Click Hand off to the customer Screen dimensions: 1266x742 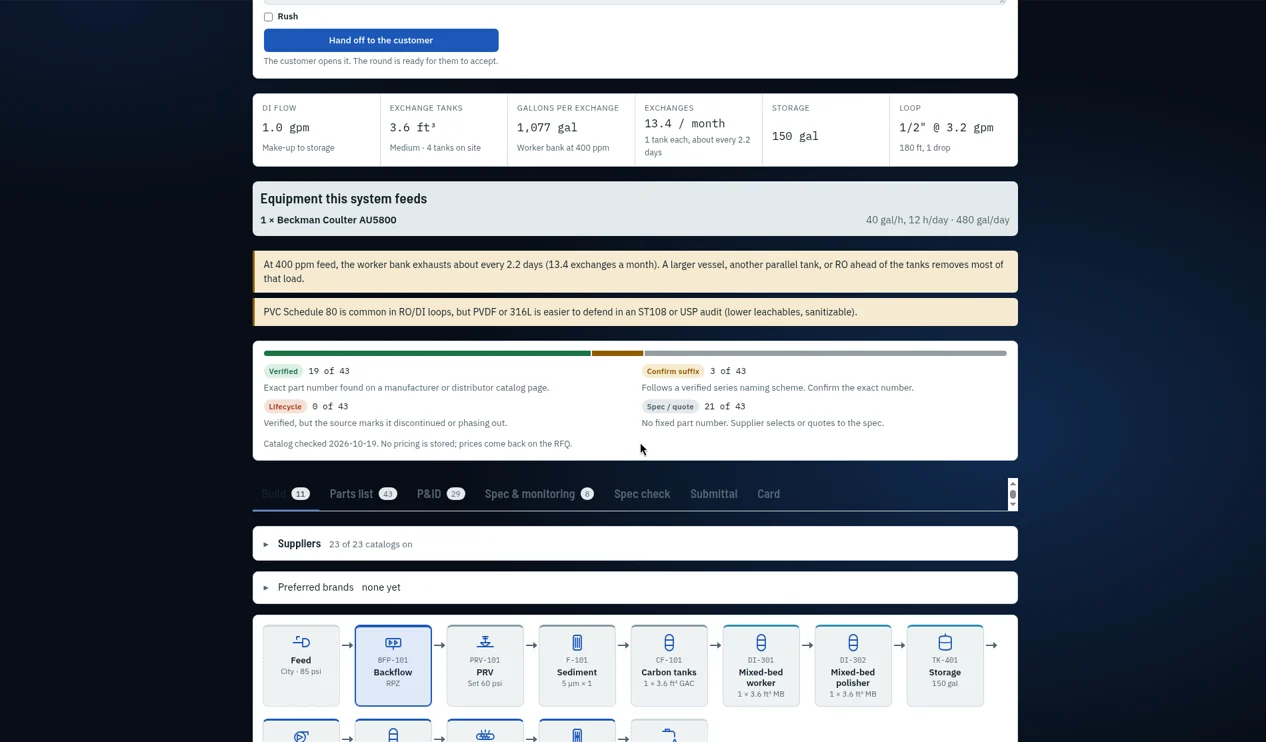(x=381, y=40)
